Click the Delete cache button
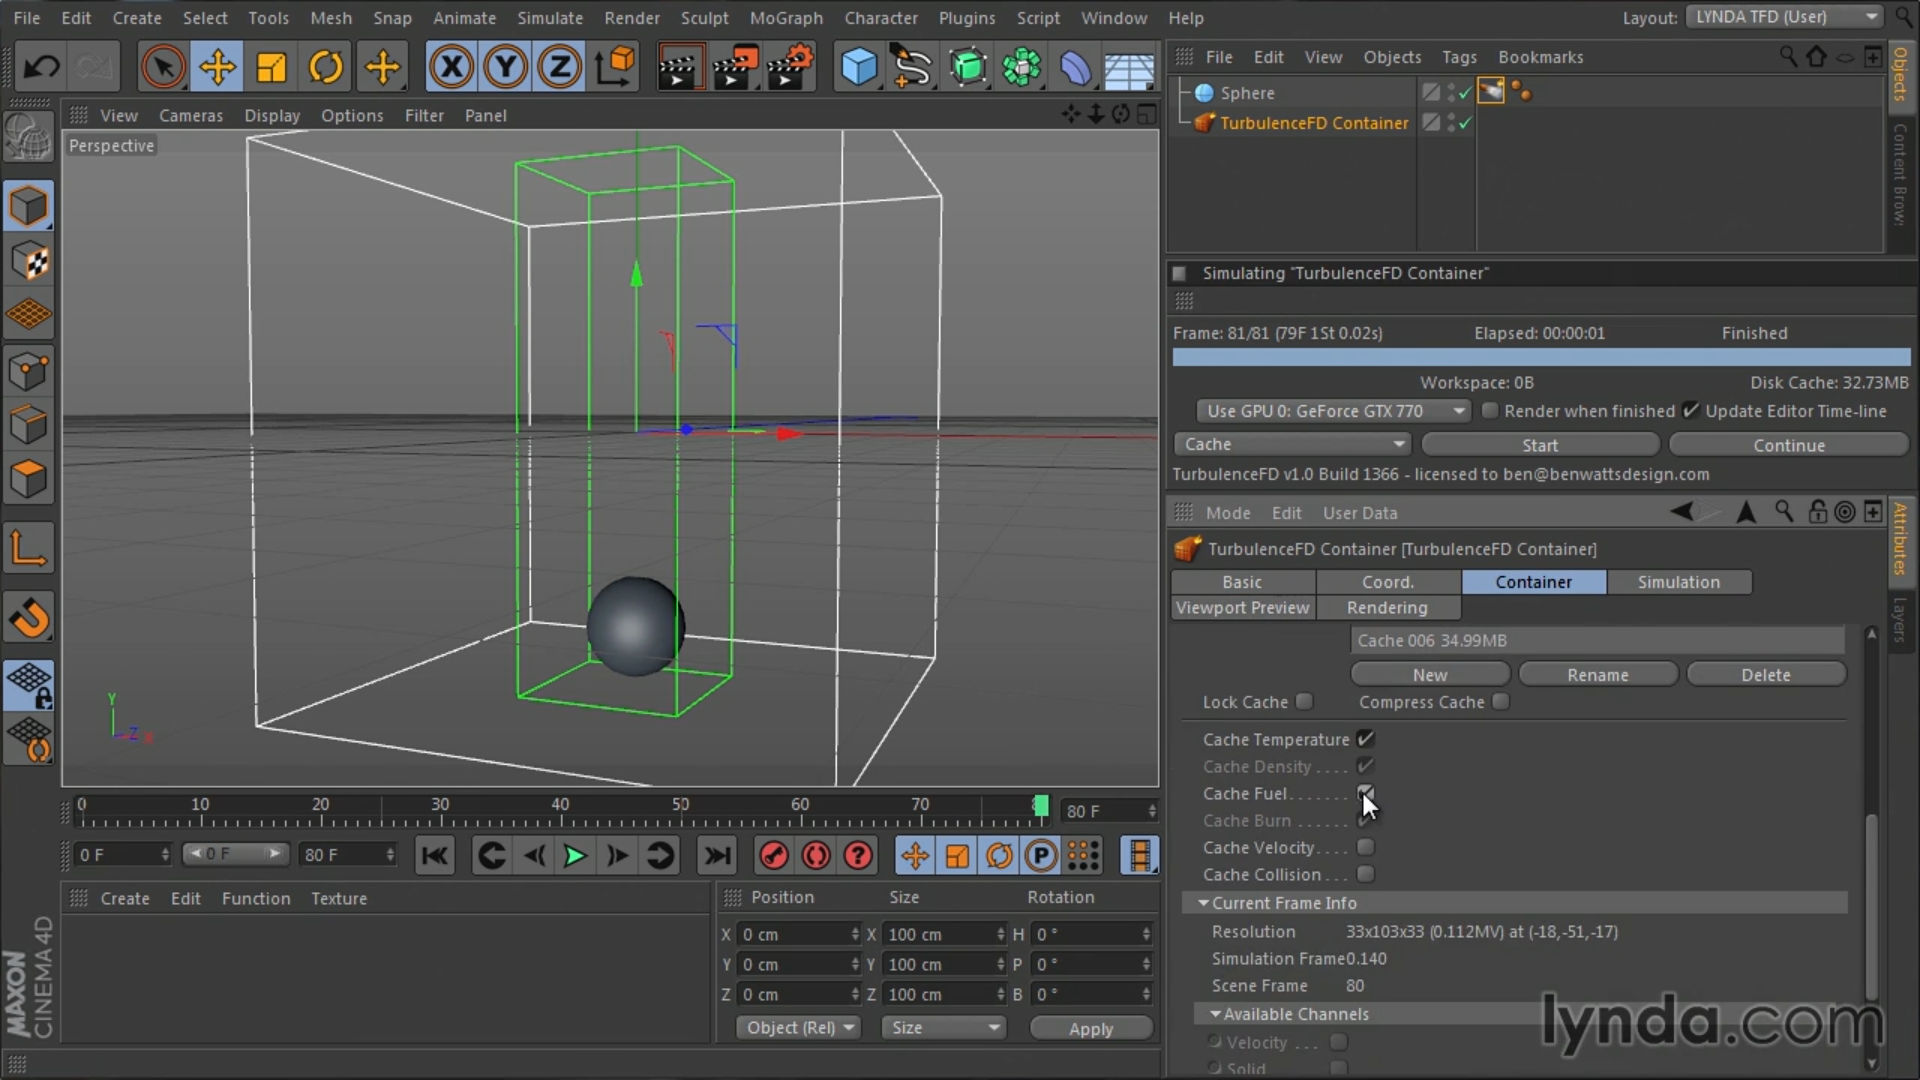Screen dimensions: 1920x1080 1765,675
